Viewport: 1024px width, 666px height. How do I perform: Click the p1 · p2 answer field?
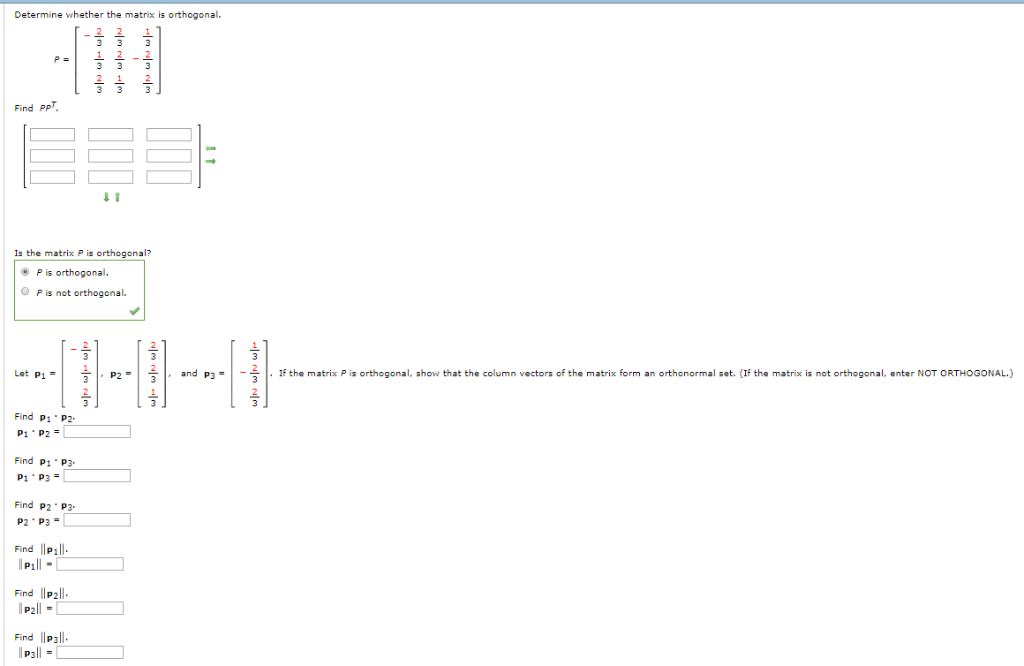pyautogui.click(x=97, y=431)
